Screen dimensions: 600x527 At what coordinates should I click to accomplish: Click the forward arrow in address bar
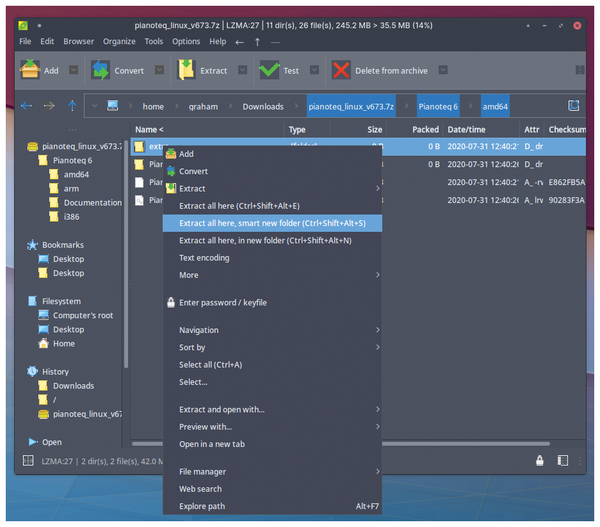[x=49, y=106]
